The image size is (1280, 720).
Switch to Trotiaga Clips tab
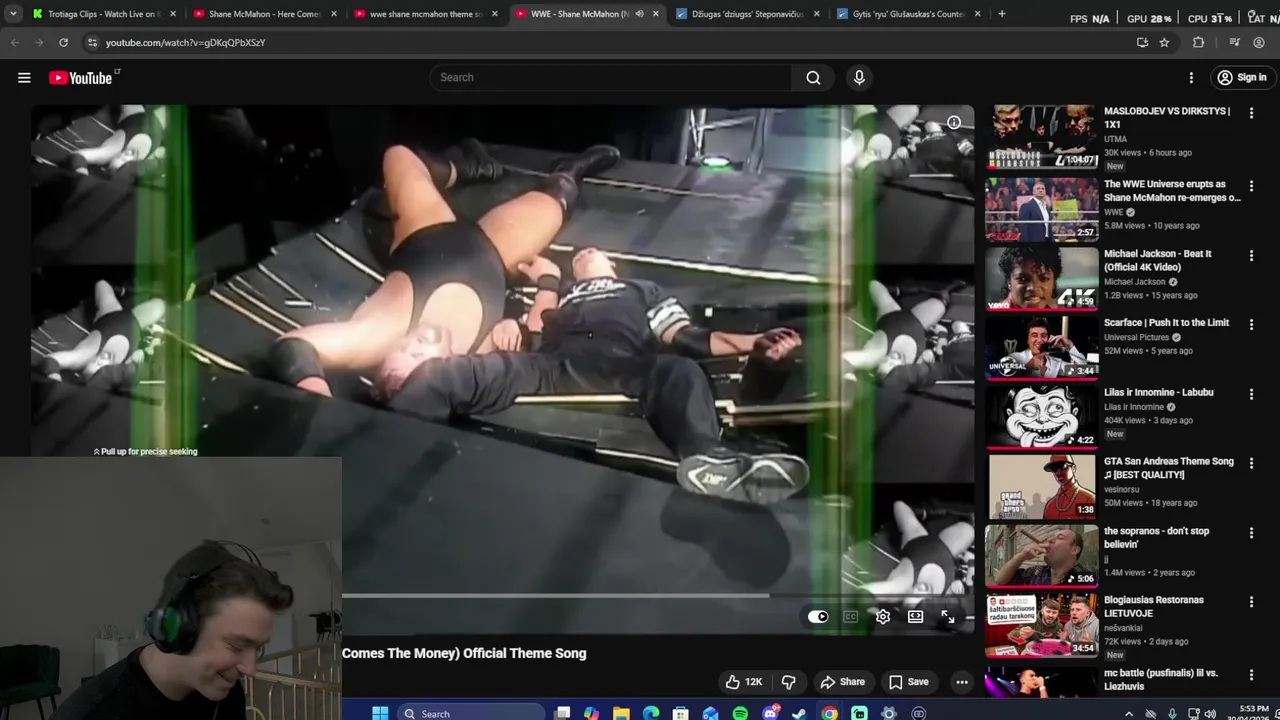pos(104,14)
